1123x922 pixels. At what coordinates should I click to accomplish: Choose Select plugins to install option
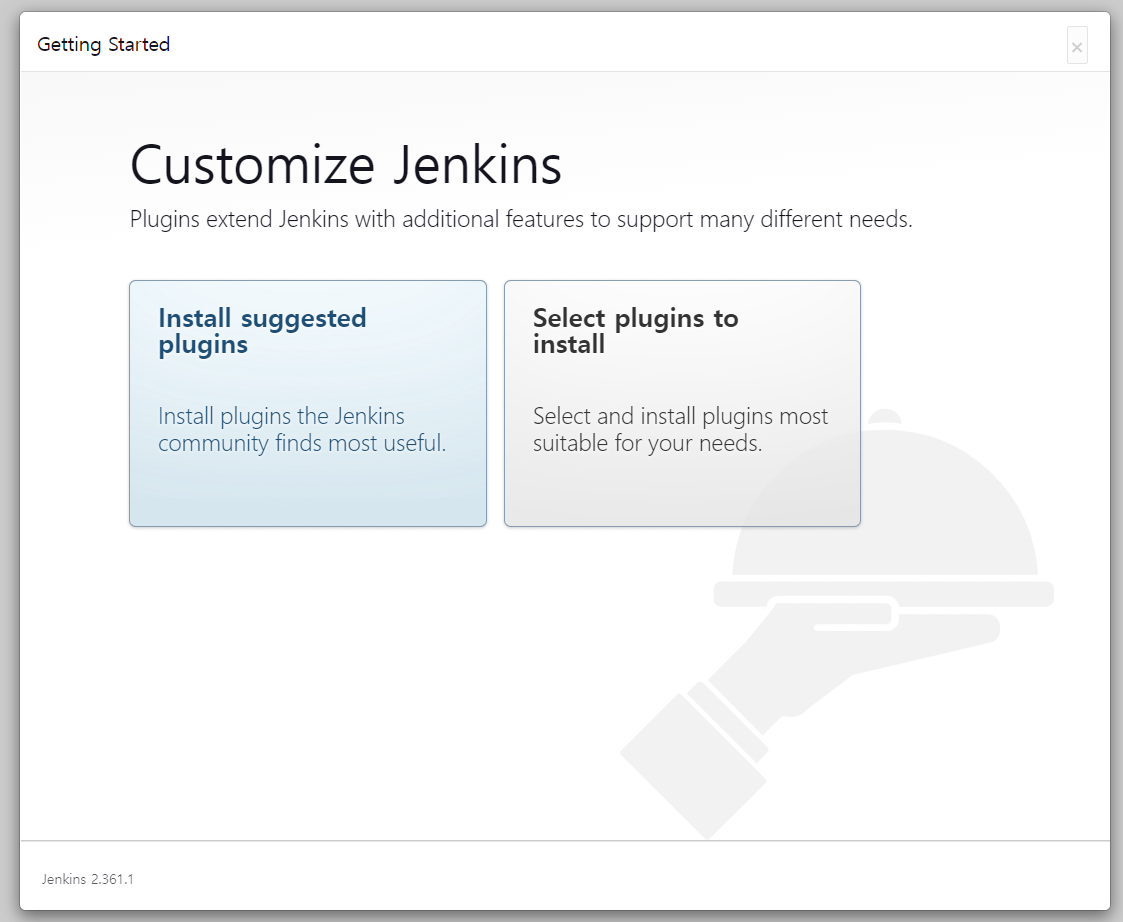(682, 403)
